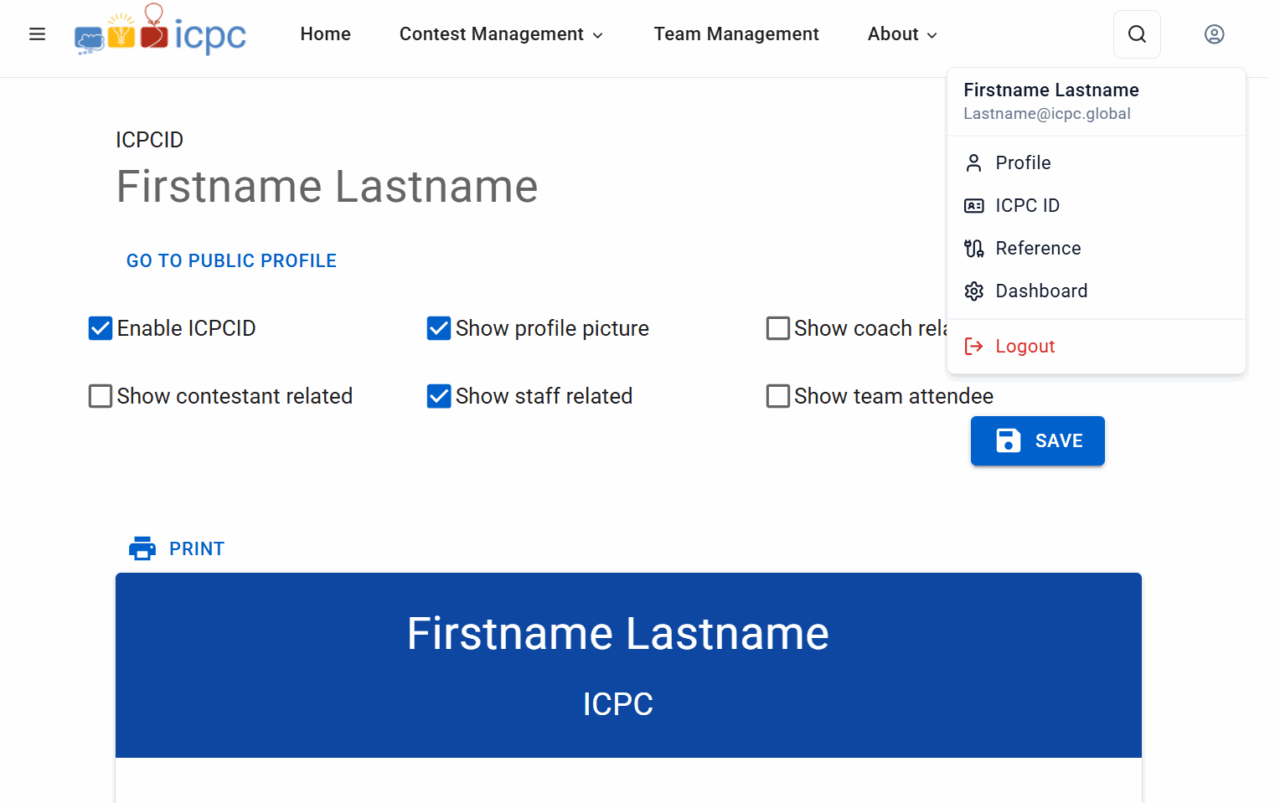This screenshot has width=1280, height=803.
Task: Expand the About dropdown menu
Action: [903, 34]
